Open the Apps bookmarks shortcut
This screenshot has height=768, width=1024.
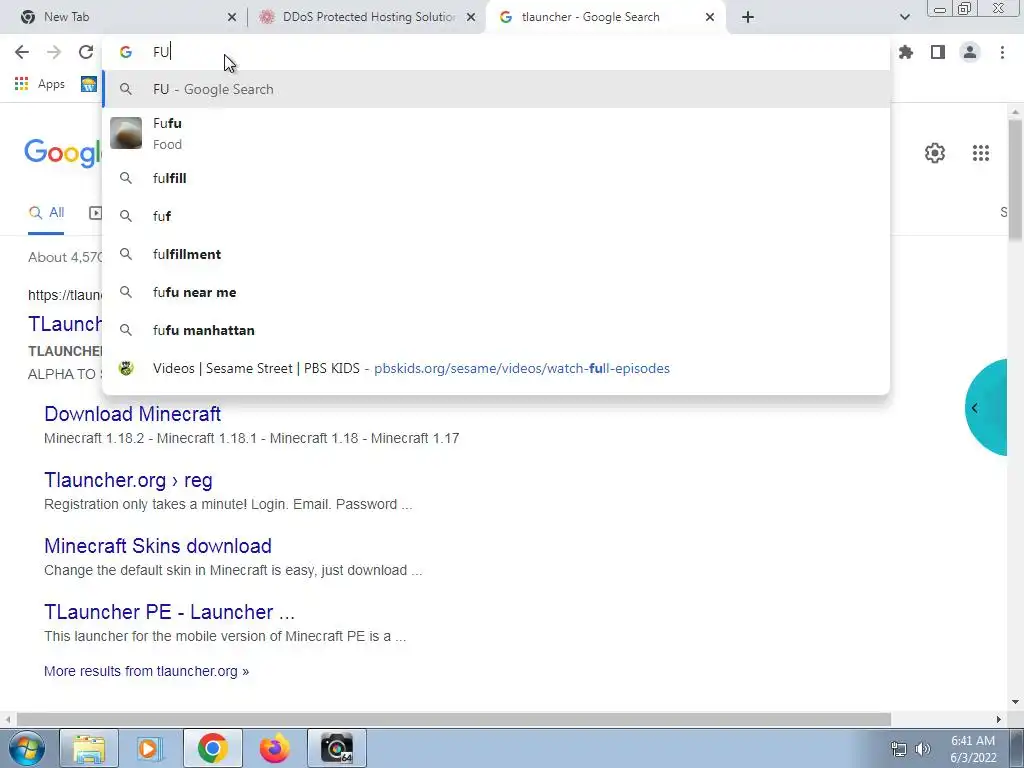40,84
